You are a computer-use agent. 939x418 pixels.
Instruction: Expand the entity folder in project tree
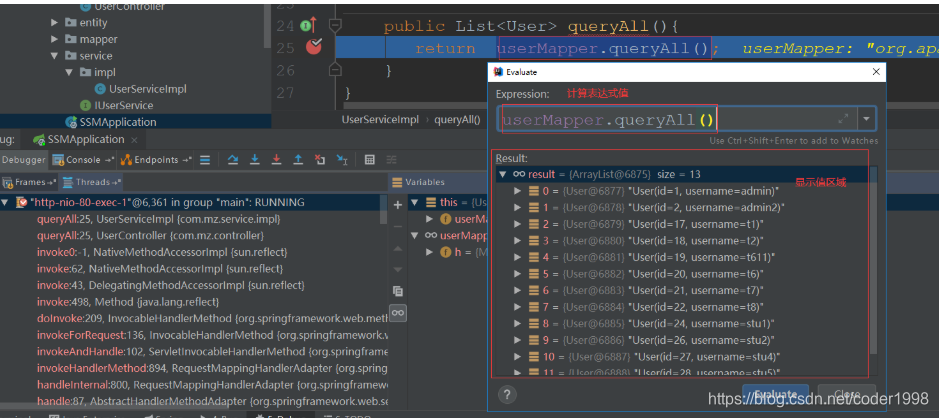[x=54, y=23]
